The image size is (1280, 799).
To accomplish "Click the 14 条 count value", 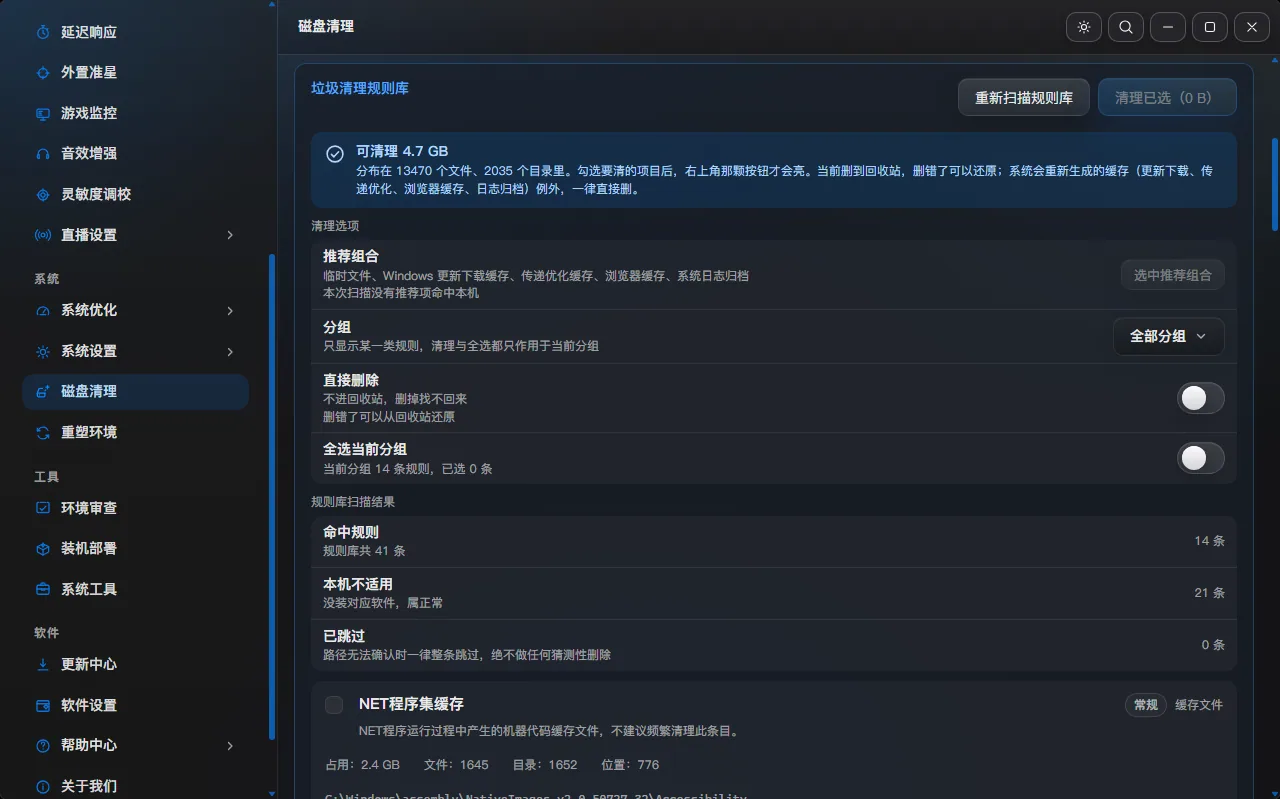I will [1209, 541].
